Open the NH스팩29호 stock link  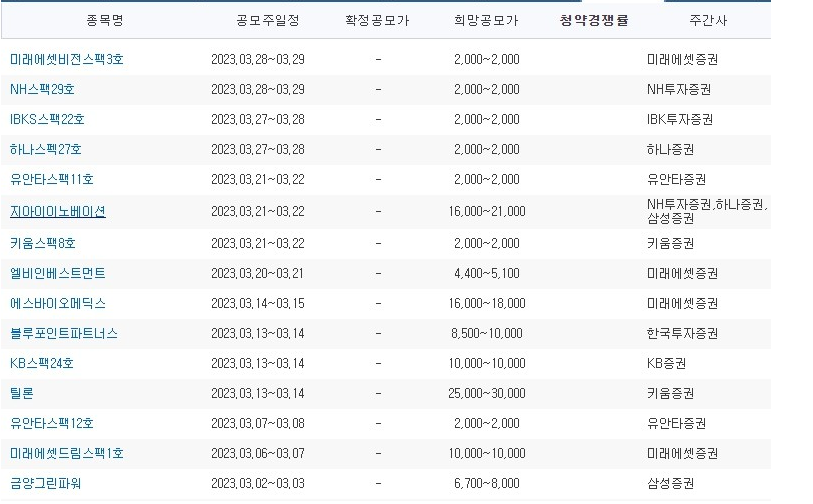tap(42, 90)
